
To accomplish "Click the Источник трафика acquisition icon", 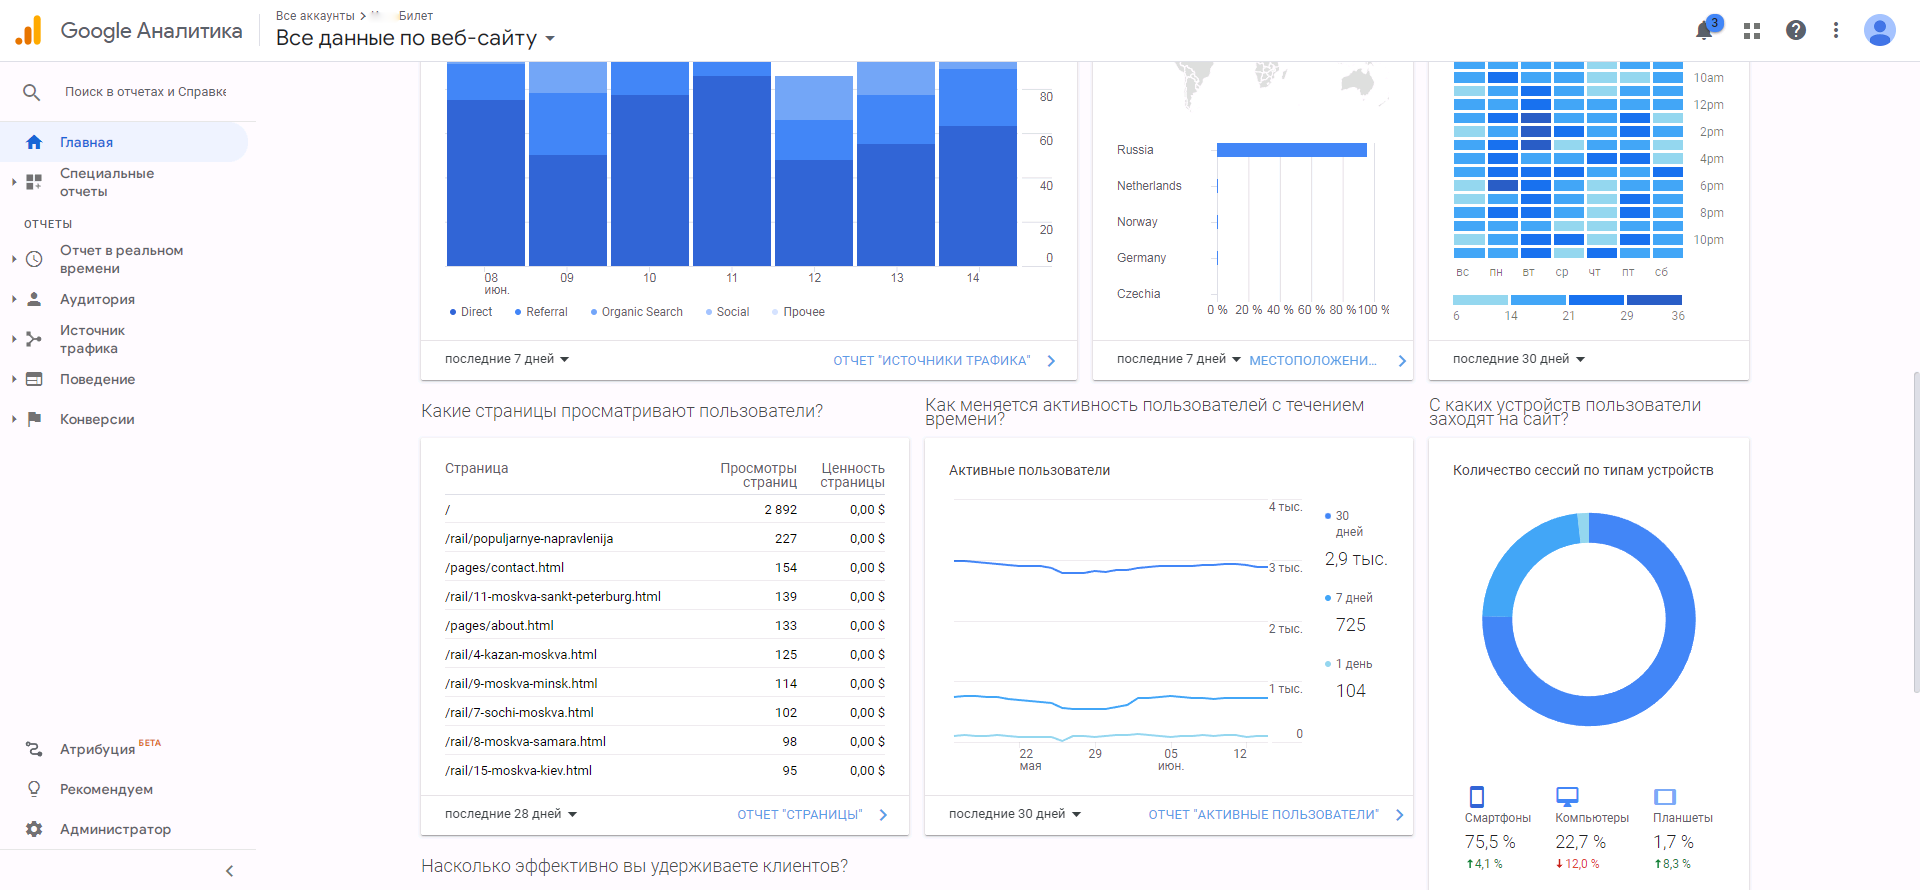I will (34, 339).
